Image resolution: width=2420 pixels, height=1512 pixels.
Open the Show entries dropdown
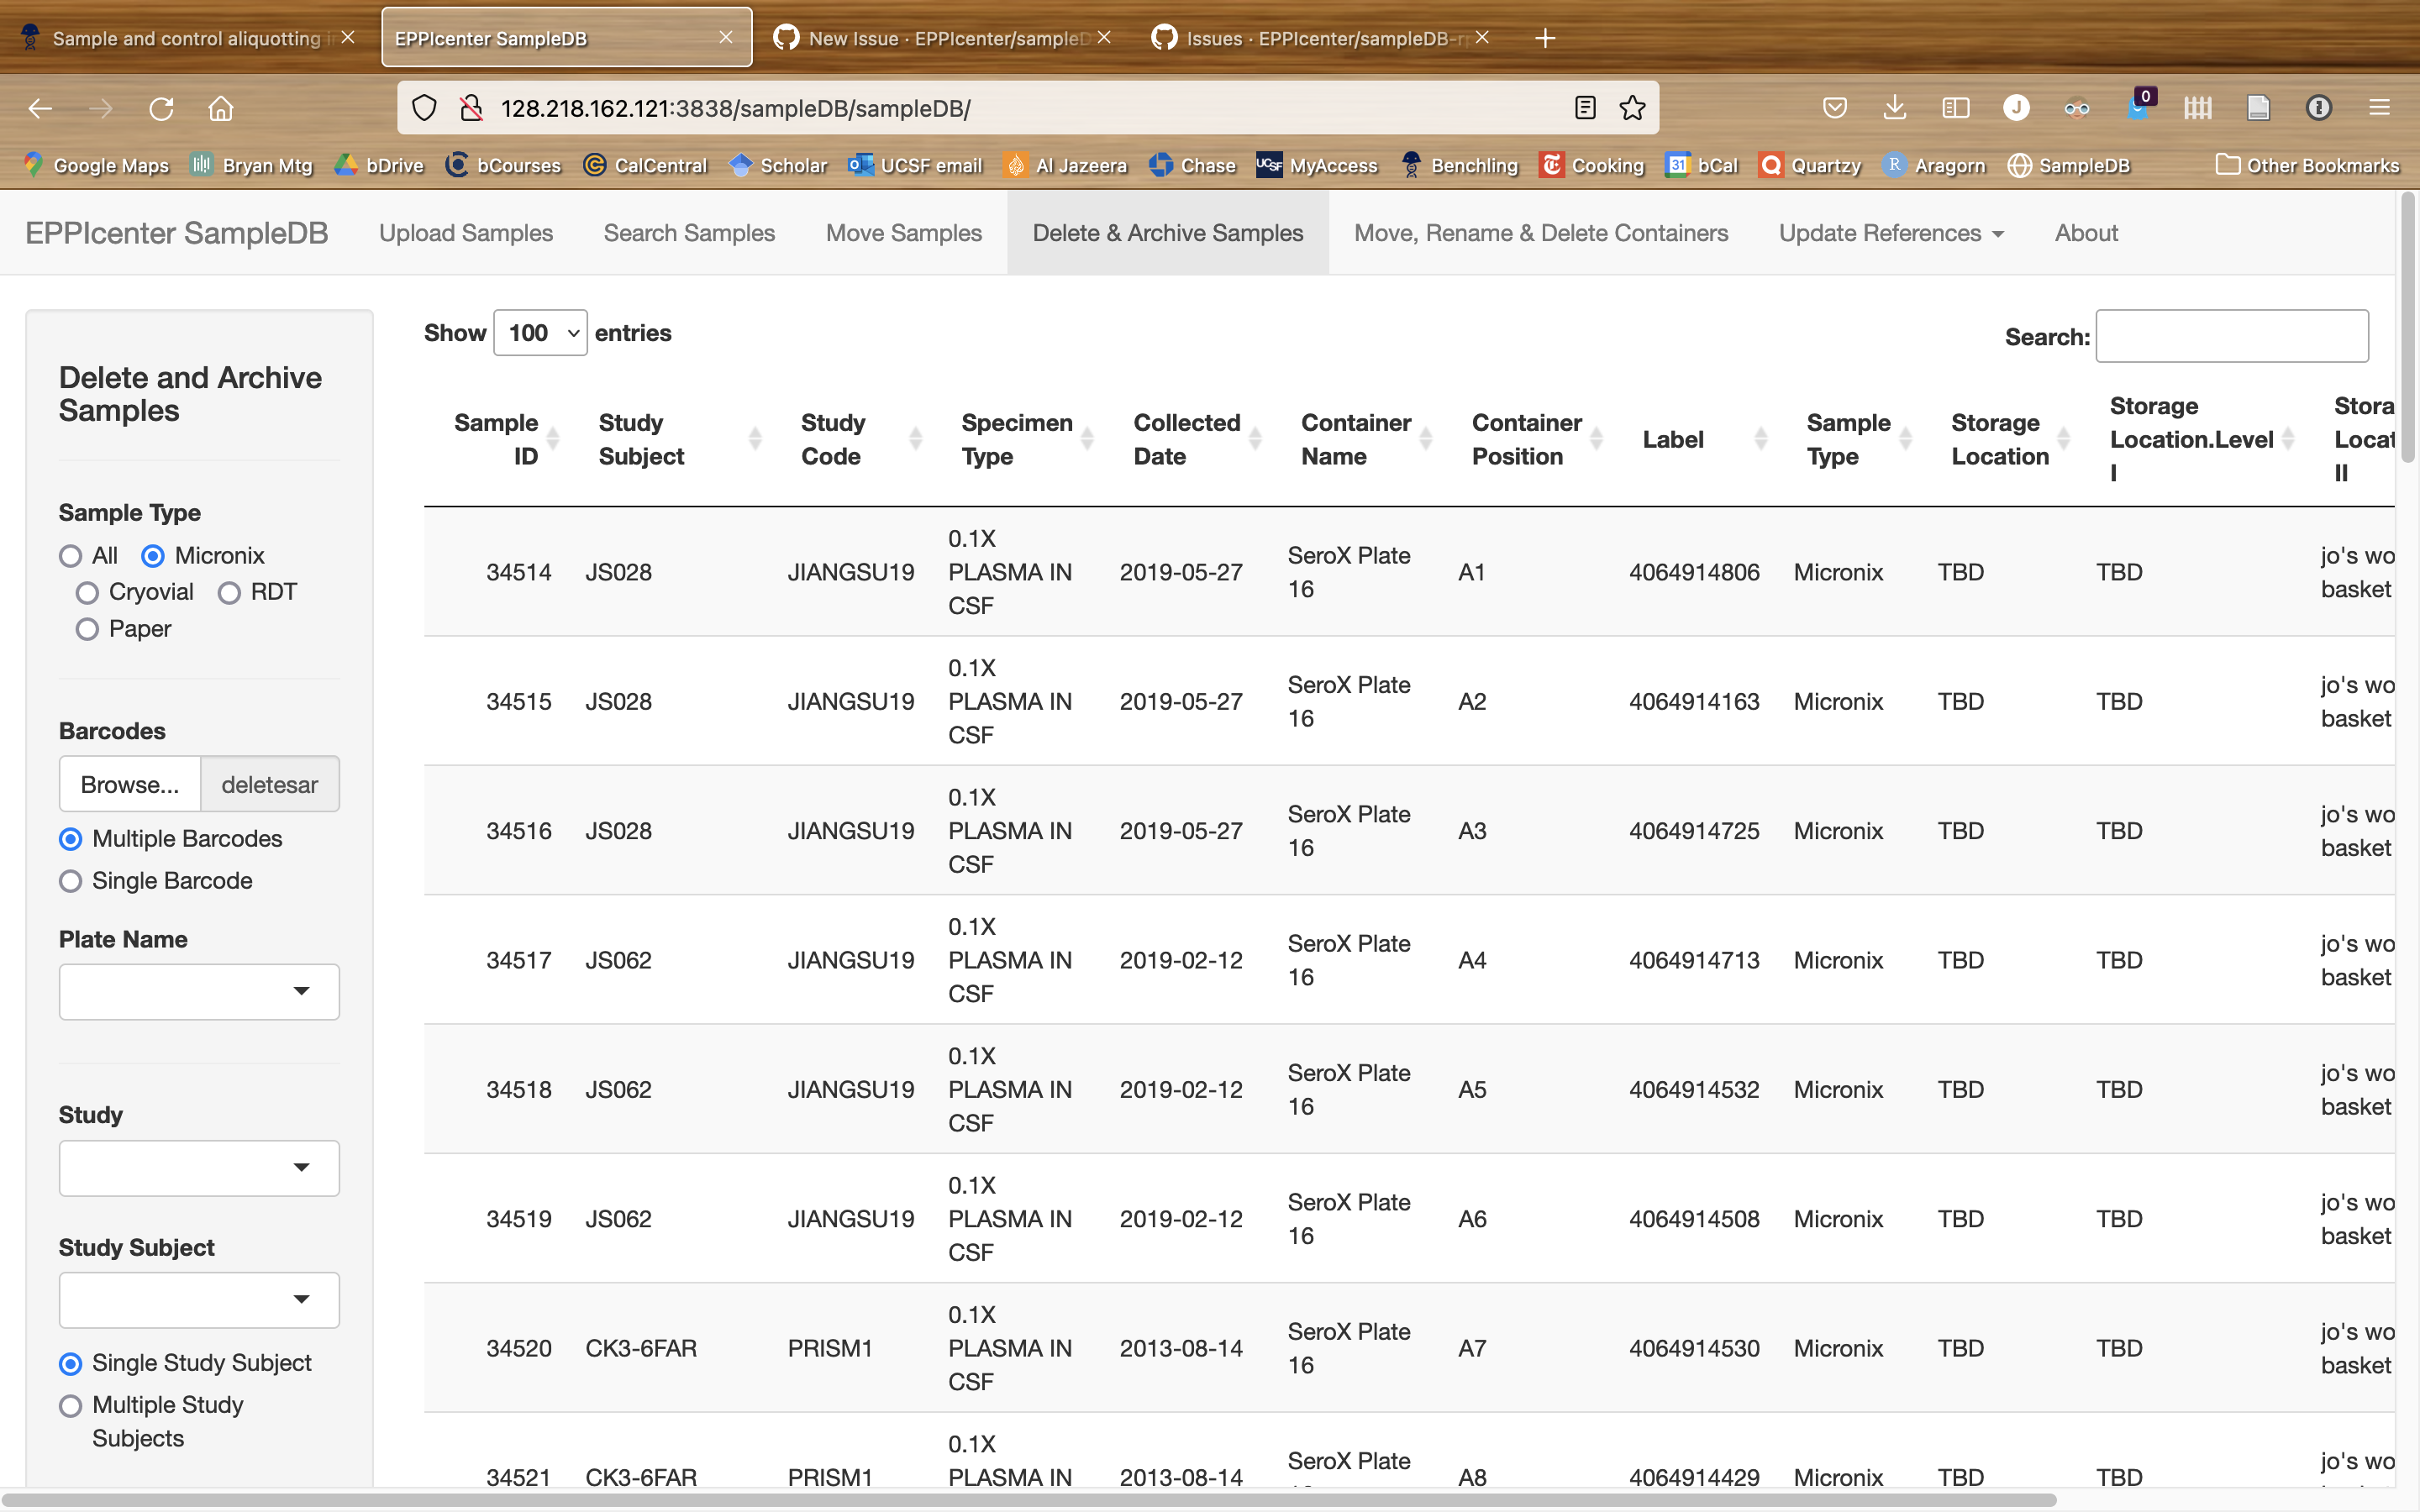pyautogui.click(x=539, y=333)
